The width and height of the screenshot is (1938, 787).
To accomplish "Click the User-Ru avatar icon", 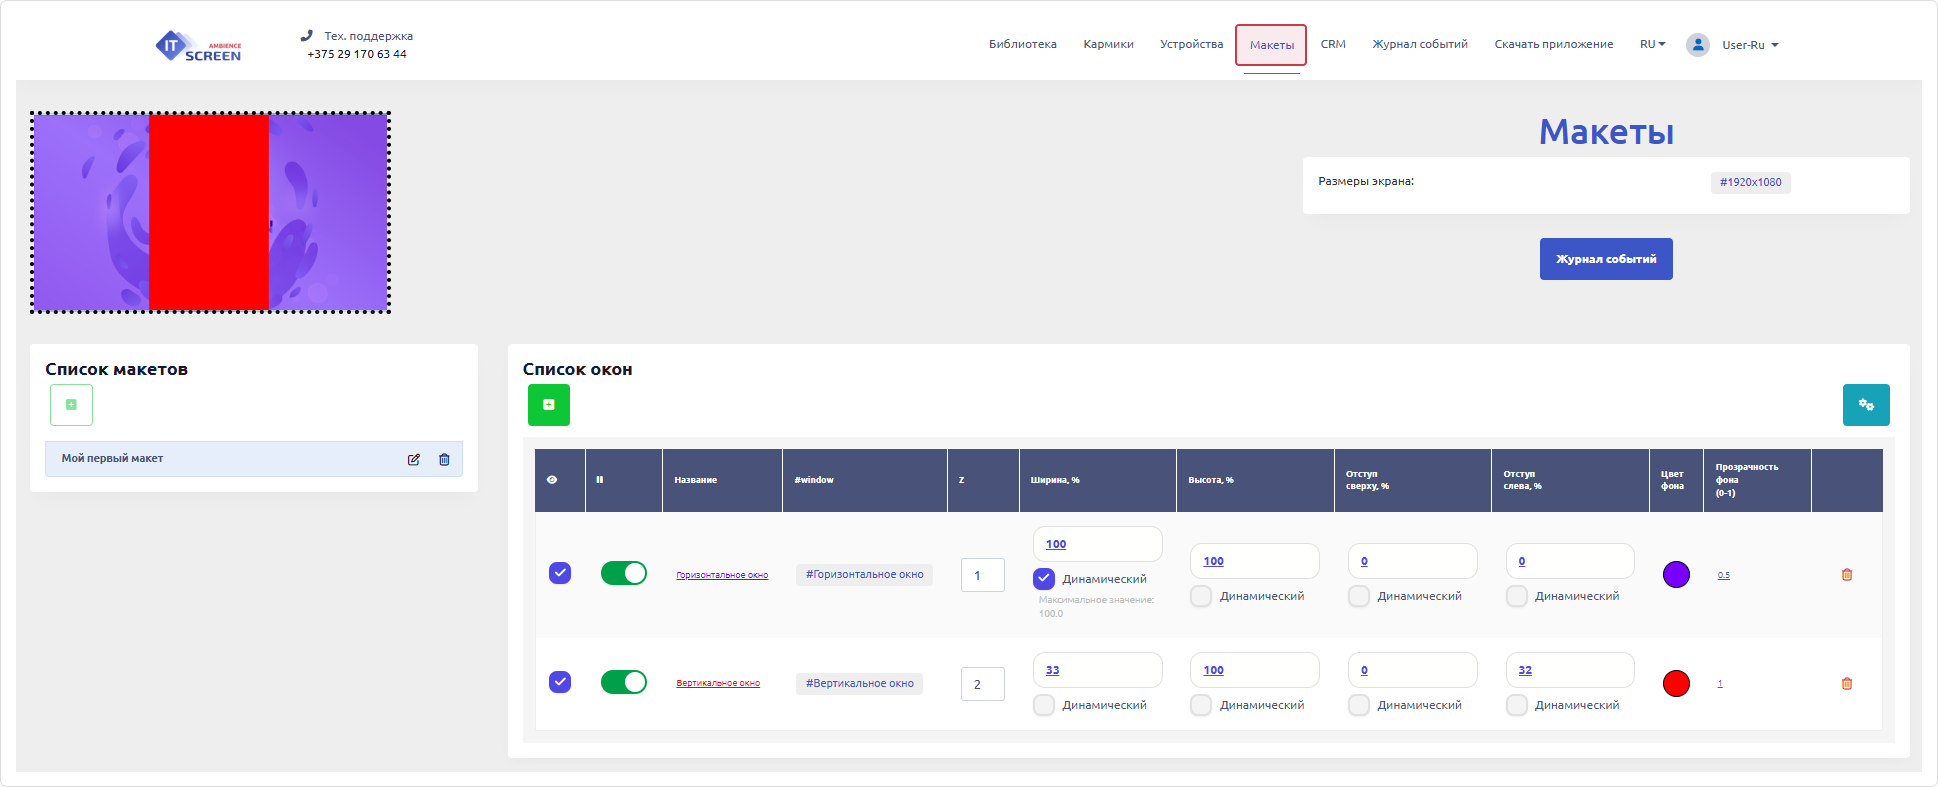I will tap(1698, 45).
